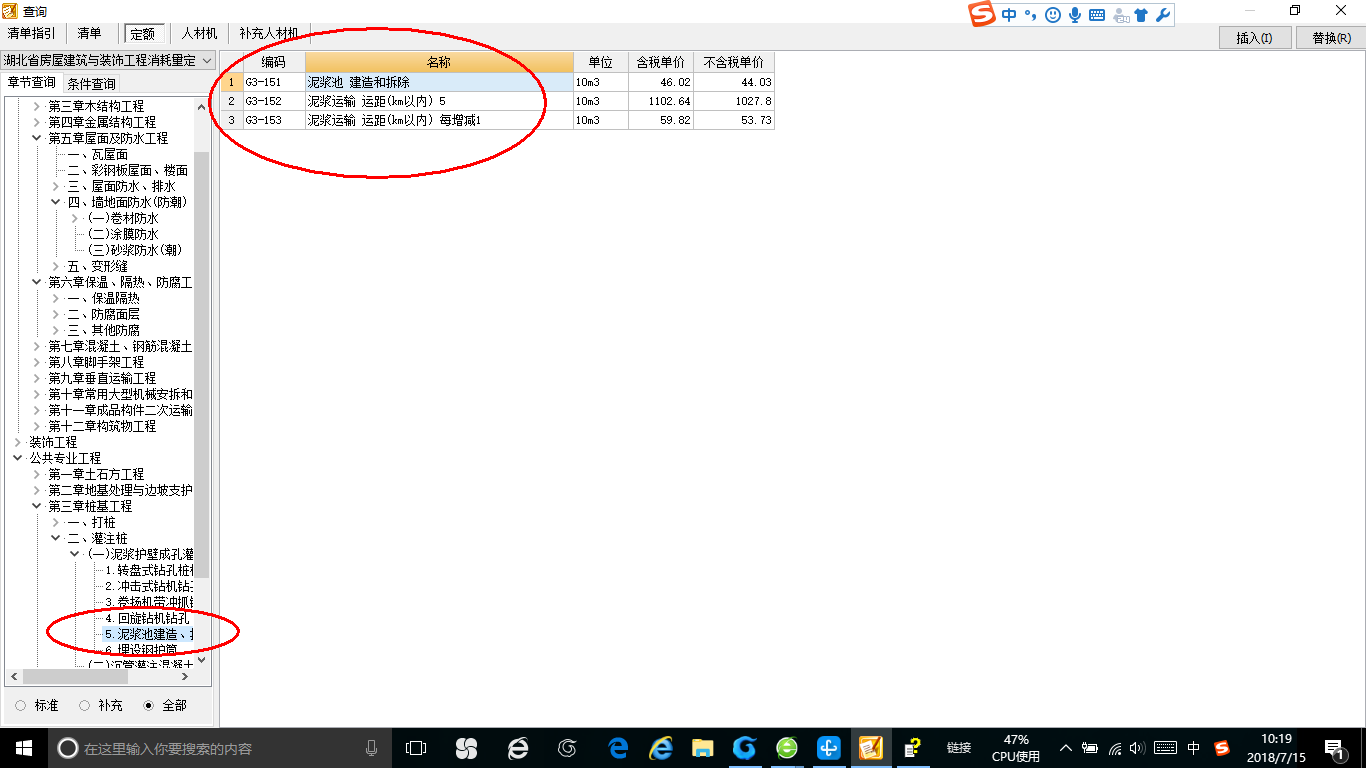Open the 湖北省房屋建筑 quota library dropdown
Screen dimensions: 1366x768
point(108,61)
